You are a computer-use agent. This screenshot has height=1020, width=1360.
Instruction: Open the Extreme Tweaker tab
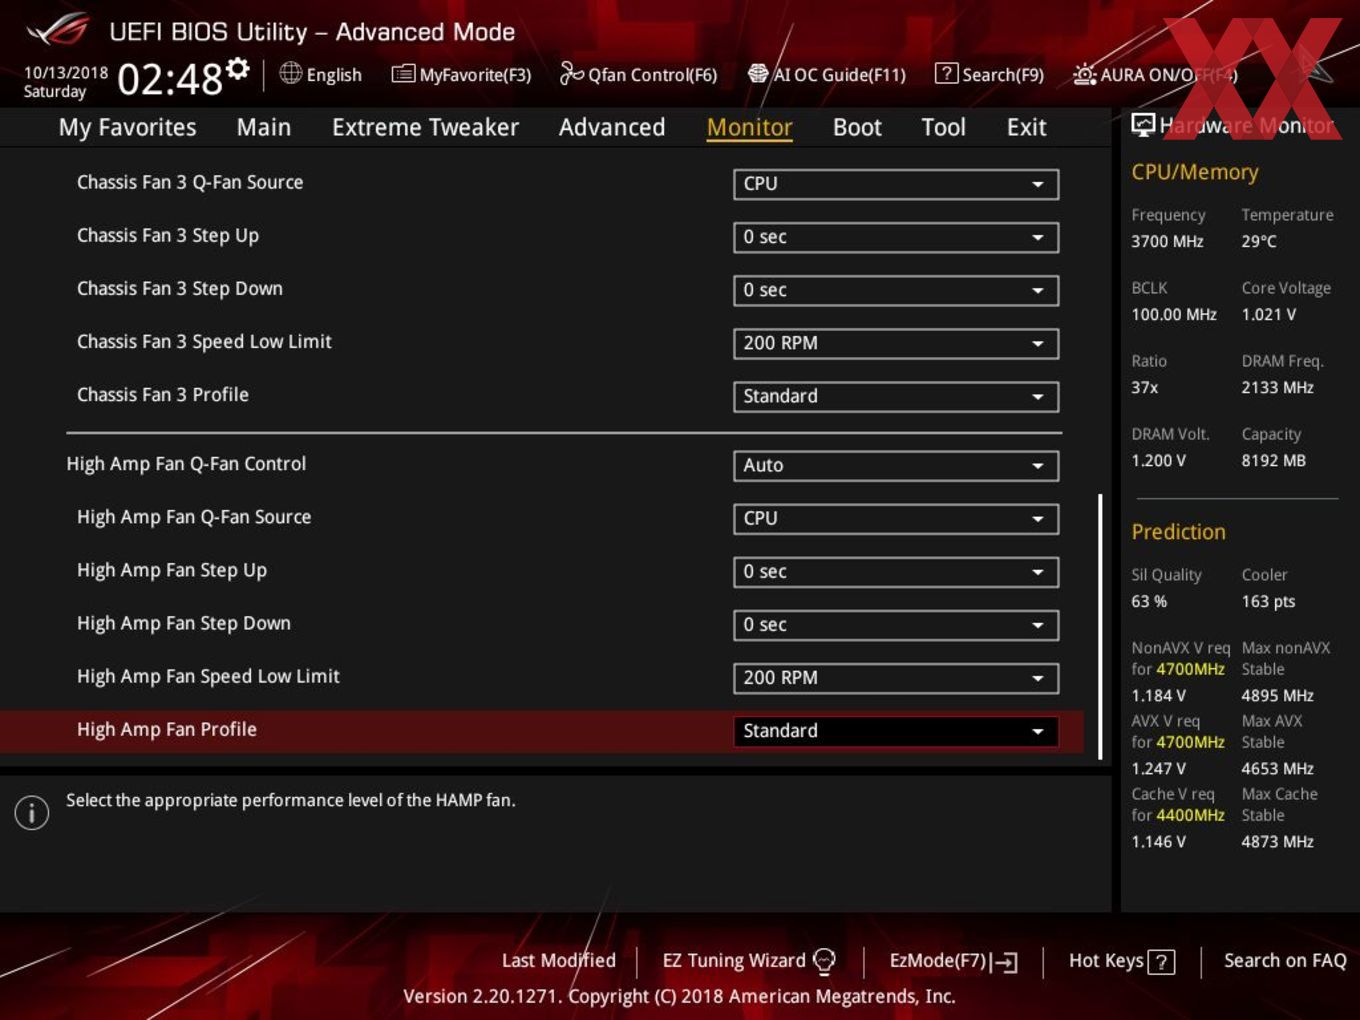(425, 127)
